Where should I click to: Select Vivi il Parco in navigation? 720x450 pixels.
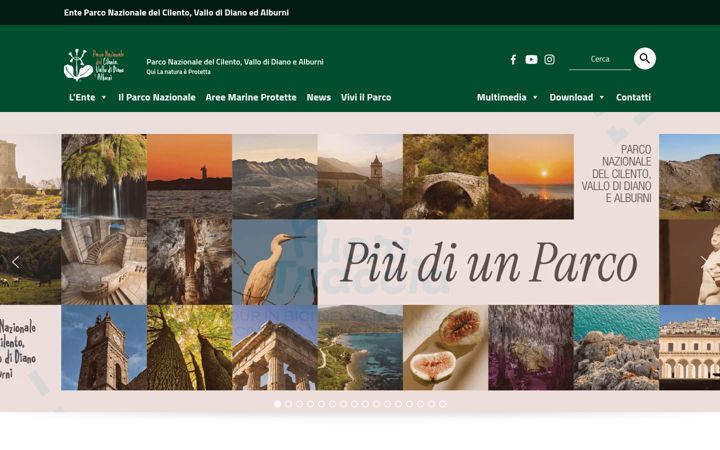click(366, 97)
